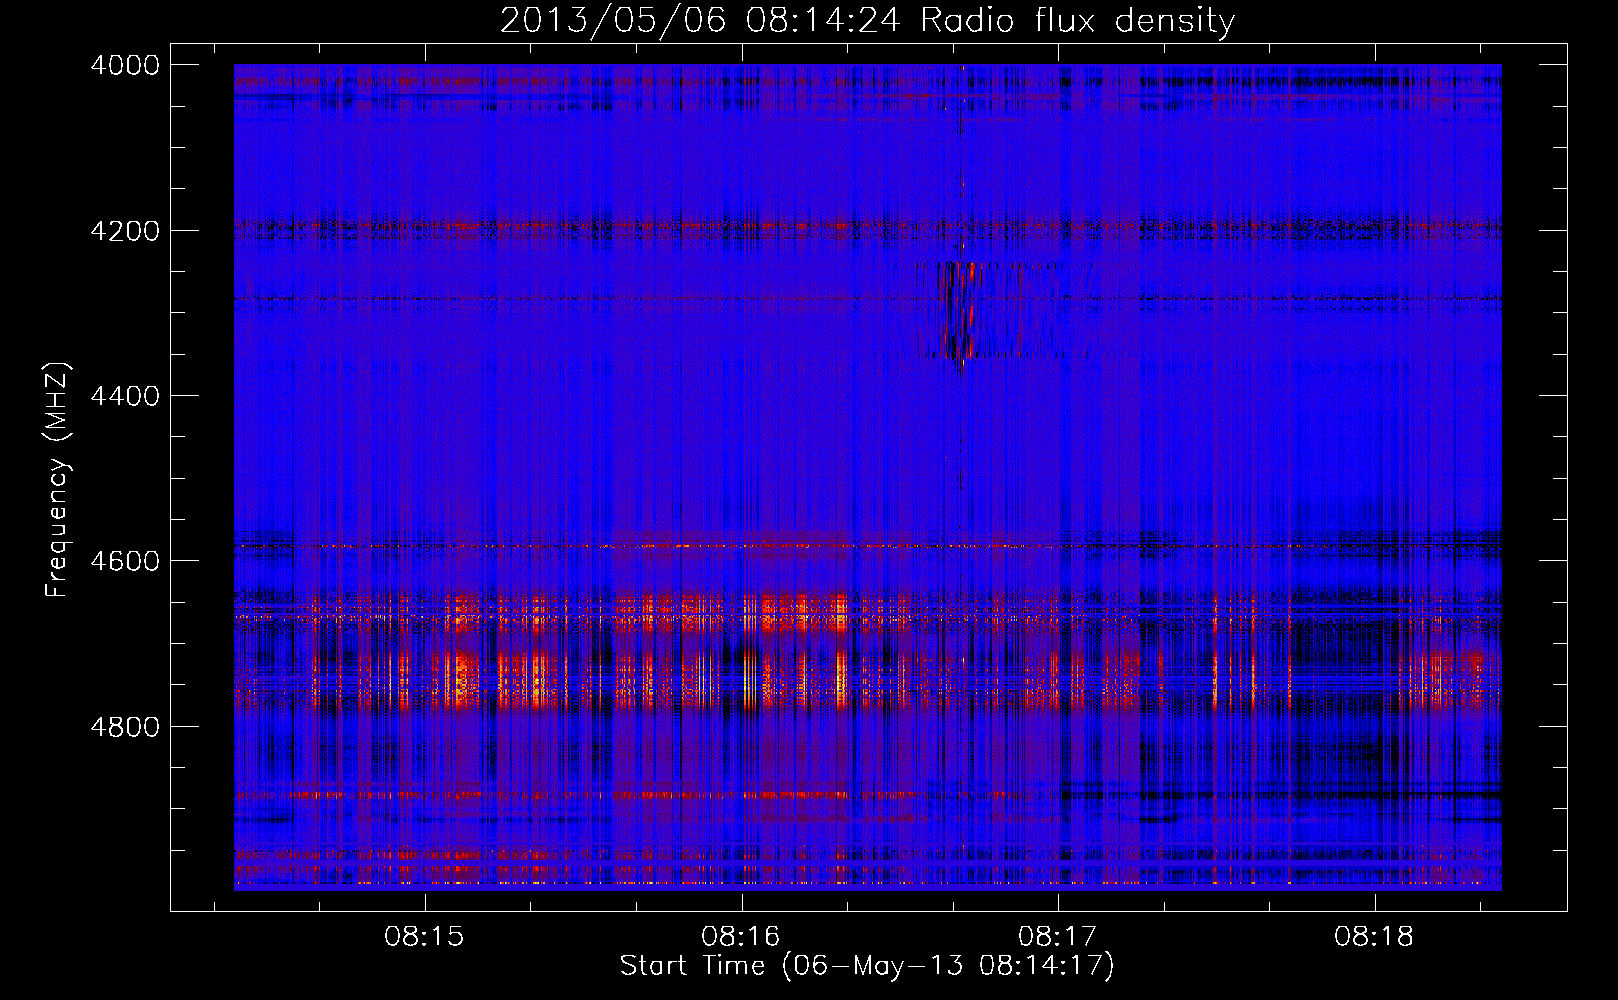Click the 08:17 time tick label

pos(1058,936)
